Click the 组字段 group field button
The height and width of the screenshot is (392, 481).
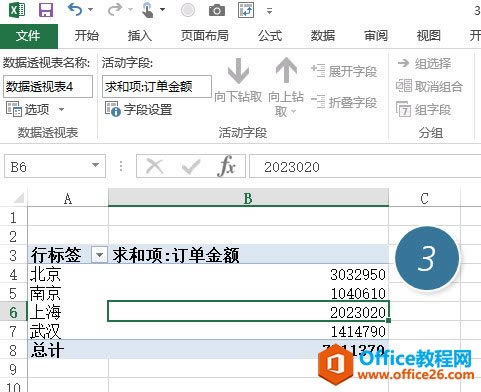[423, 109]
